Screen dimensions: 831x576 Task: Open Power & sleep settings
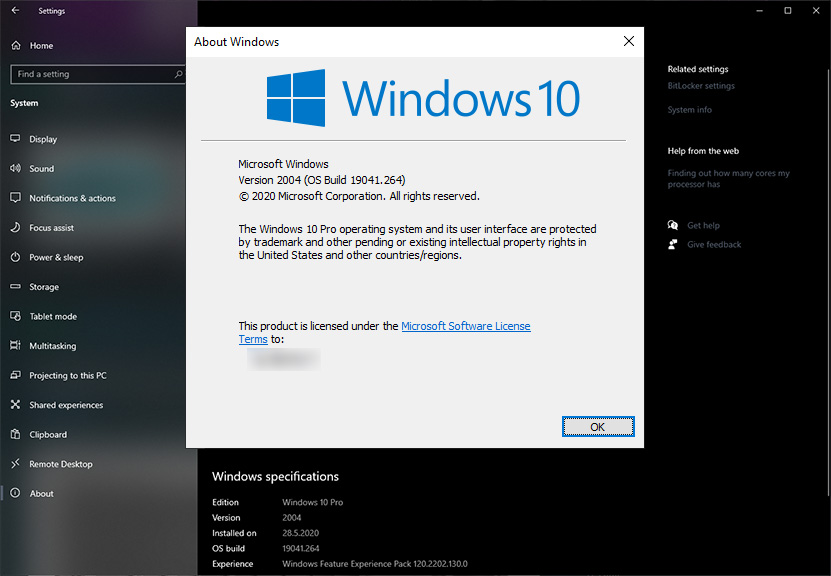point(56,258)
